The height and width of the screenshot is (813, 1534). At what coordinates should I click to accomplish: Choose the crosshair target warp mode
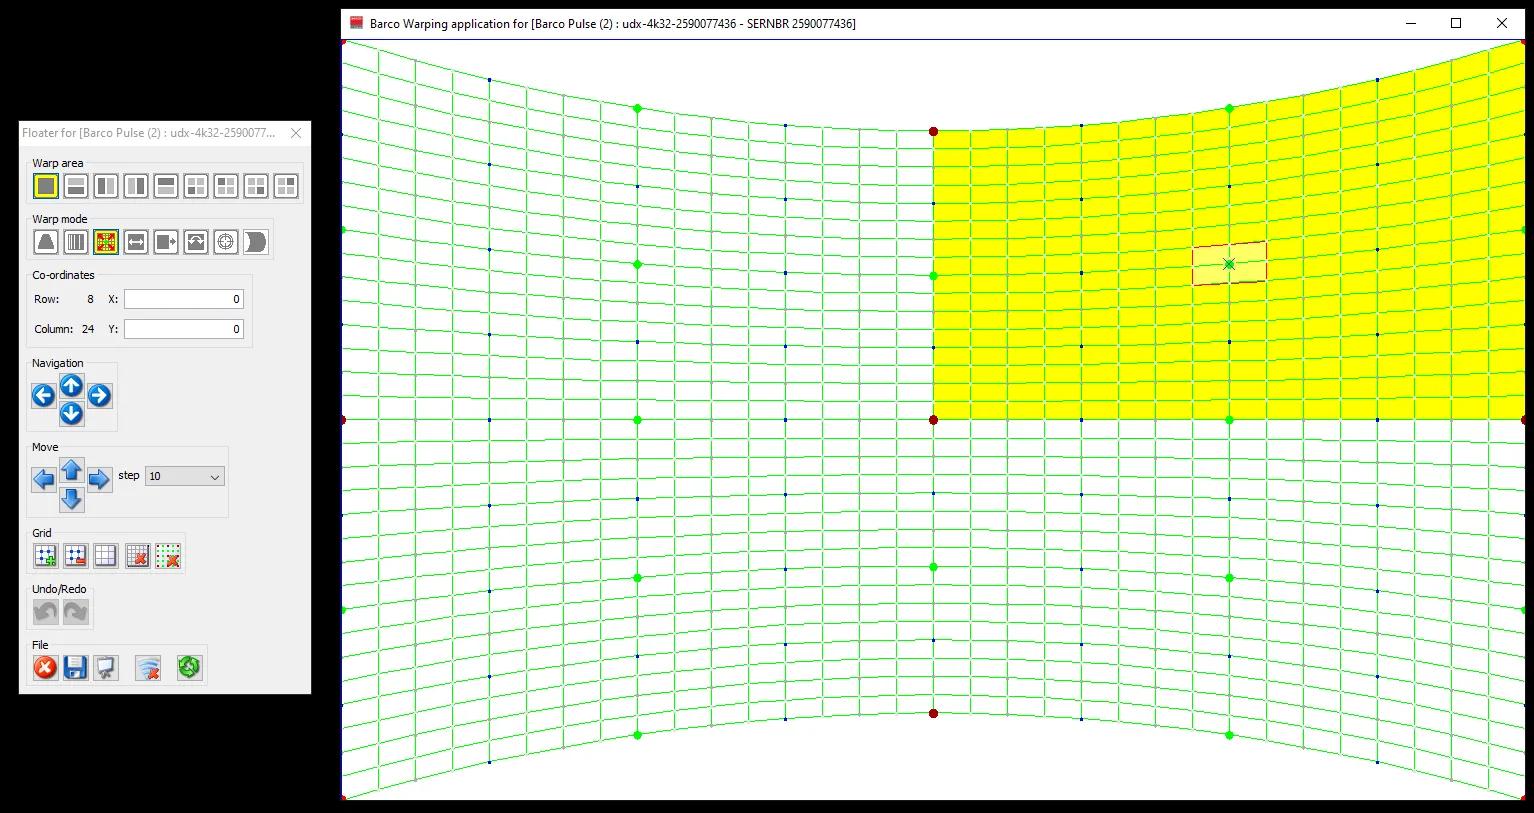[226, 242]
